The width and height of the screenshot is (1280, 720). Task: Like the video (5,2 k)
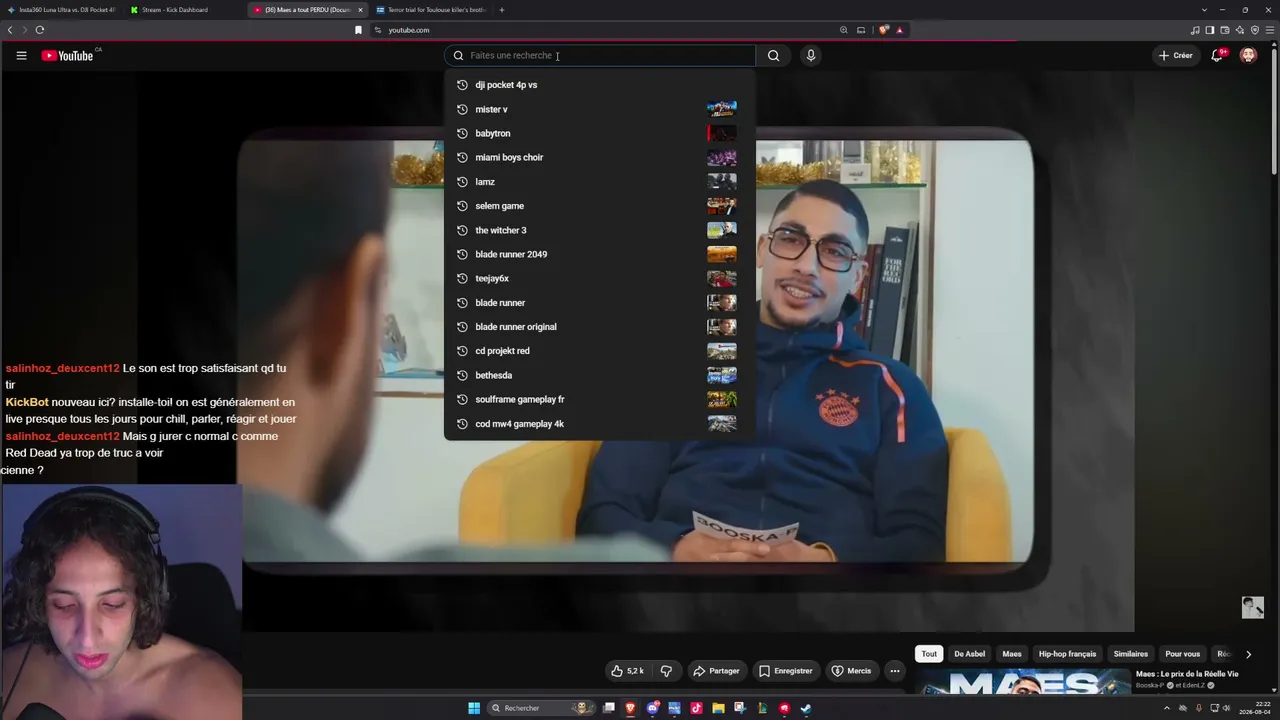627,671
